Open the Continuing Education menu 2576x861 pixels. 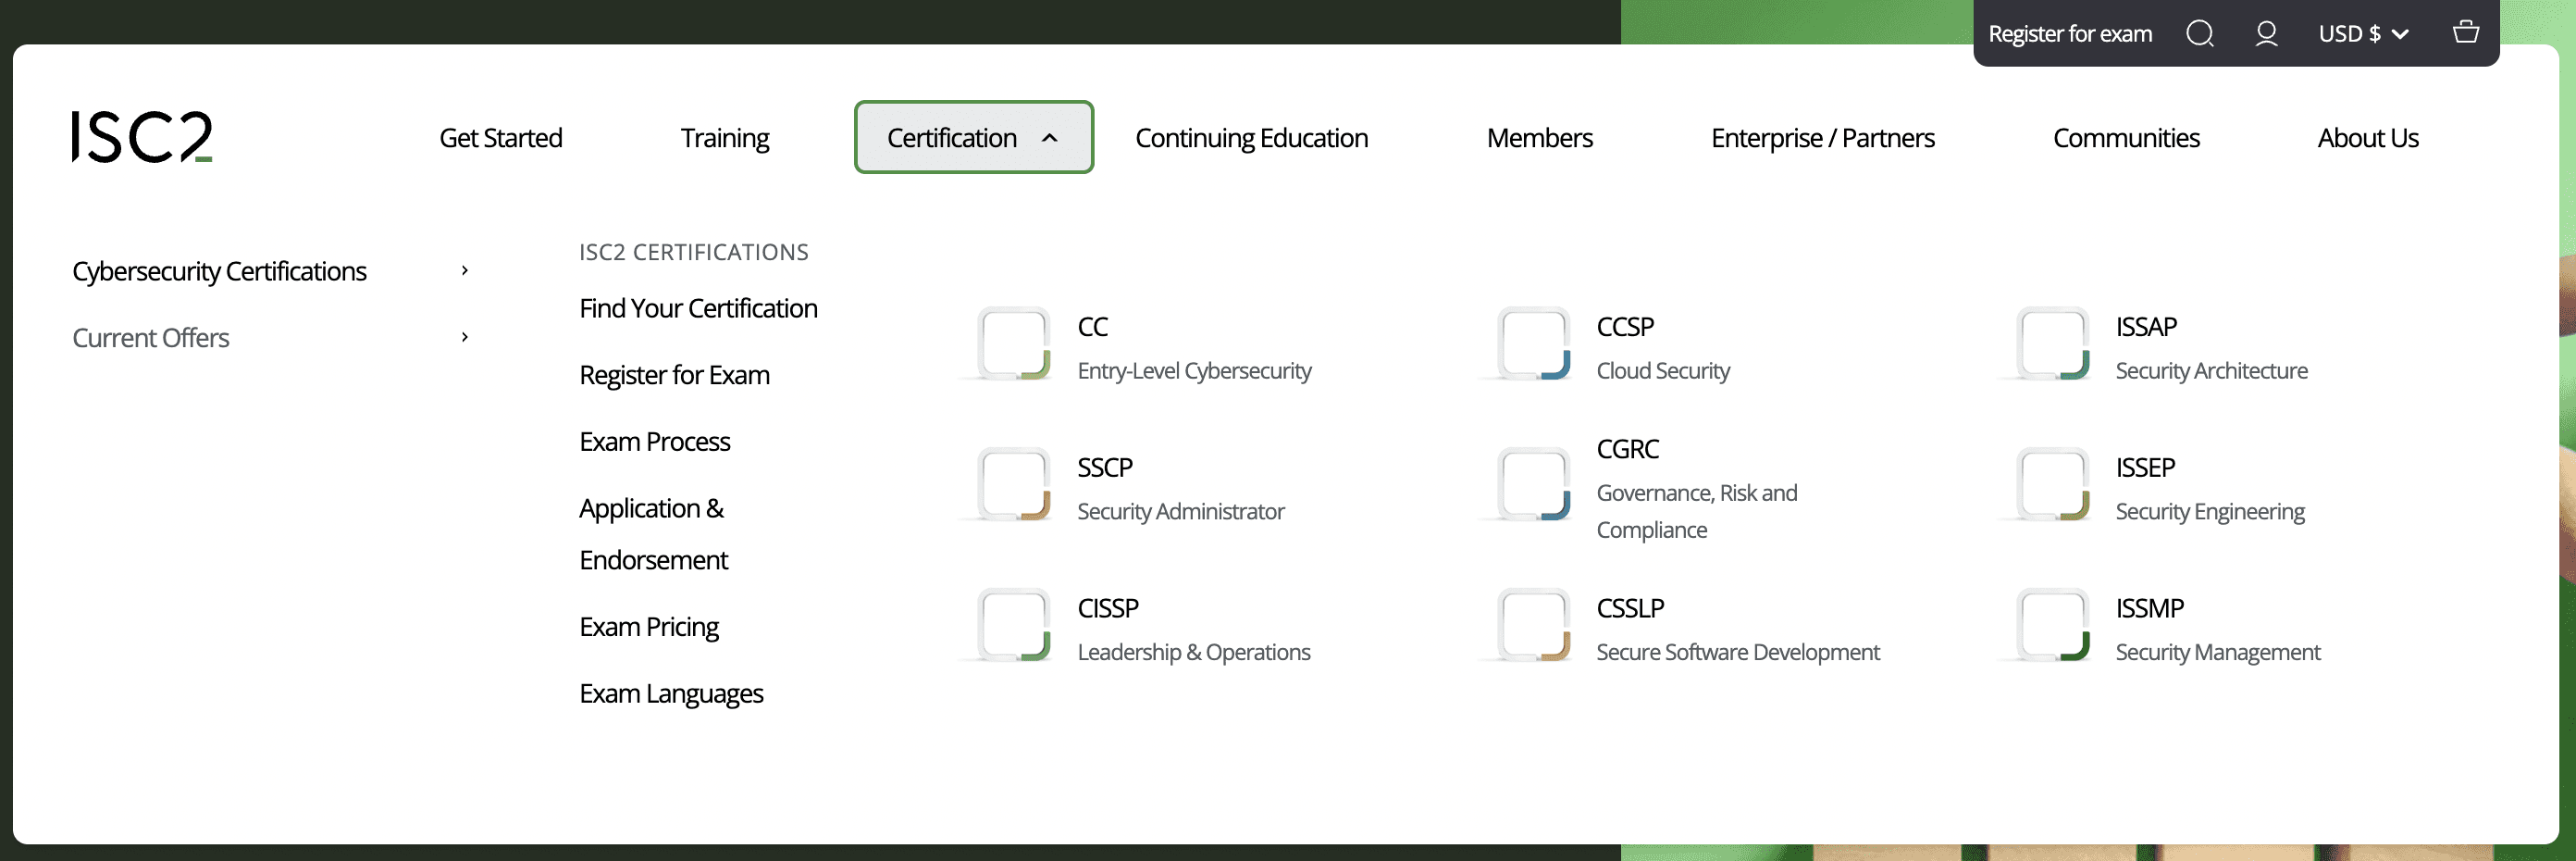click(1251, 138)
